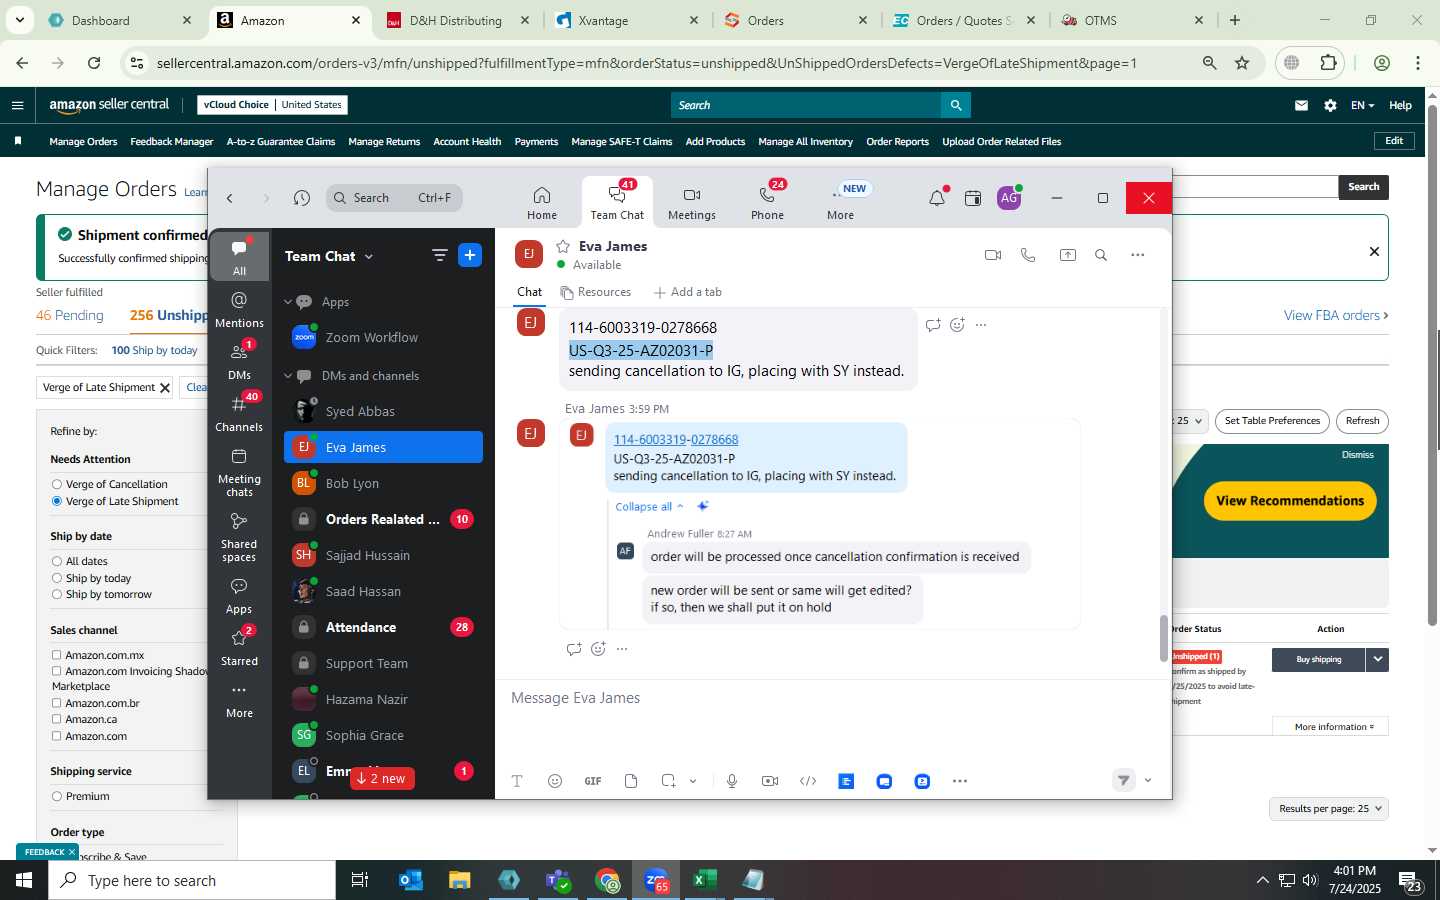The width and height of the screenshot is (1440, 900).
Task: Select Ship by today radio
Action: tap(57, 578)
